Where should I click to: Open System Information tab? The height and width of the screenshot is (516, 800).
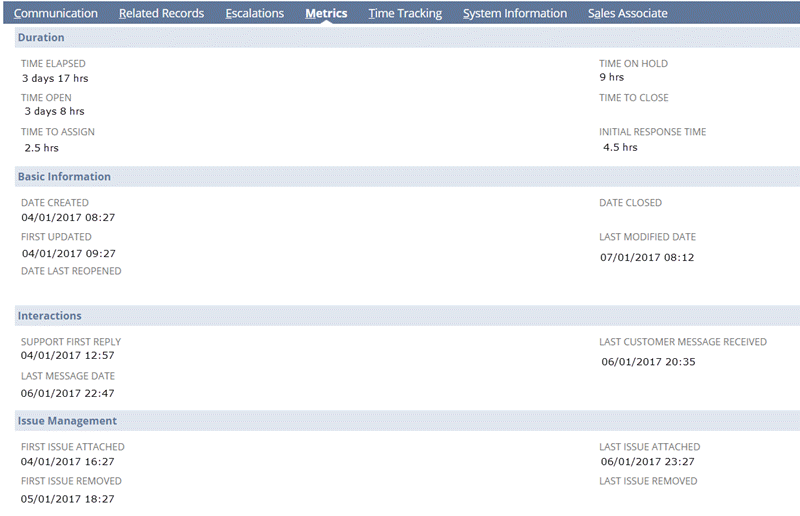click(x=515, y=13)
